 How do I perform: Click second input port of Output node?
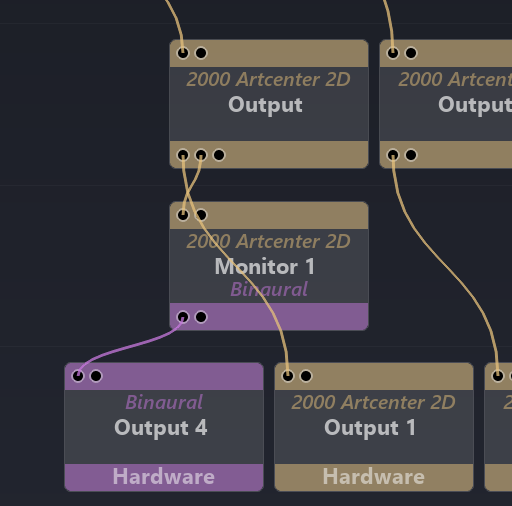click(x=201, y=53)
